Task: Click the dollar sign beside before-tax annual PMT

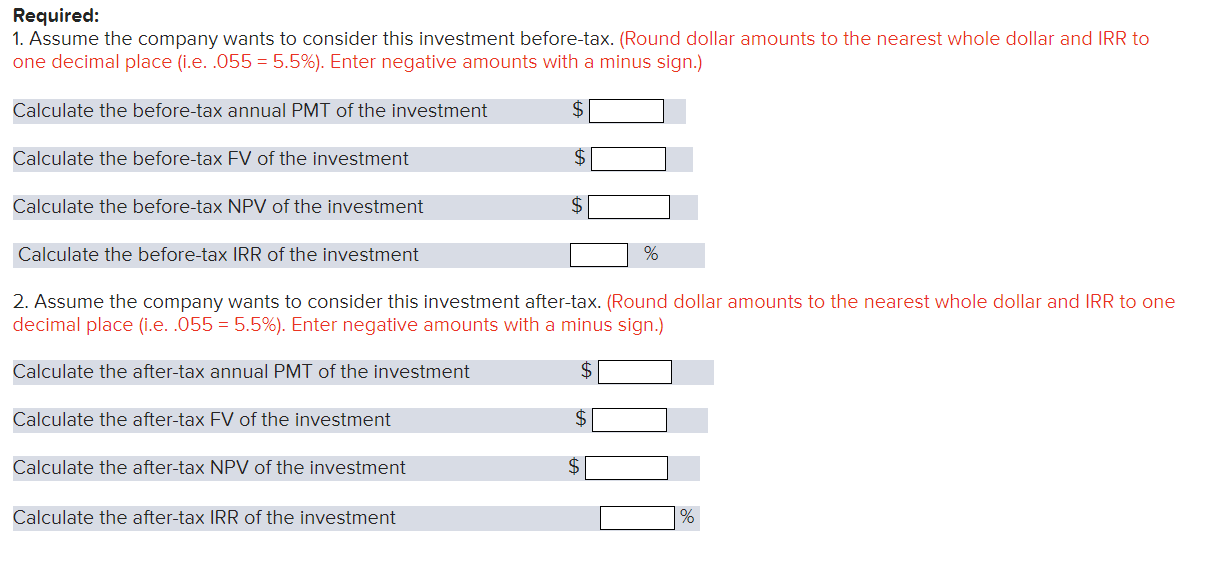Action: pyautogui.click(x=577, y=111)
